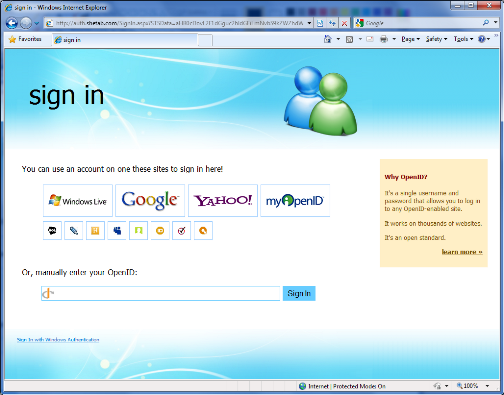Click the orange H provider icon
Screen dimensions: 504x395
pos(95,230)
